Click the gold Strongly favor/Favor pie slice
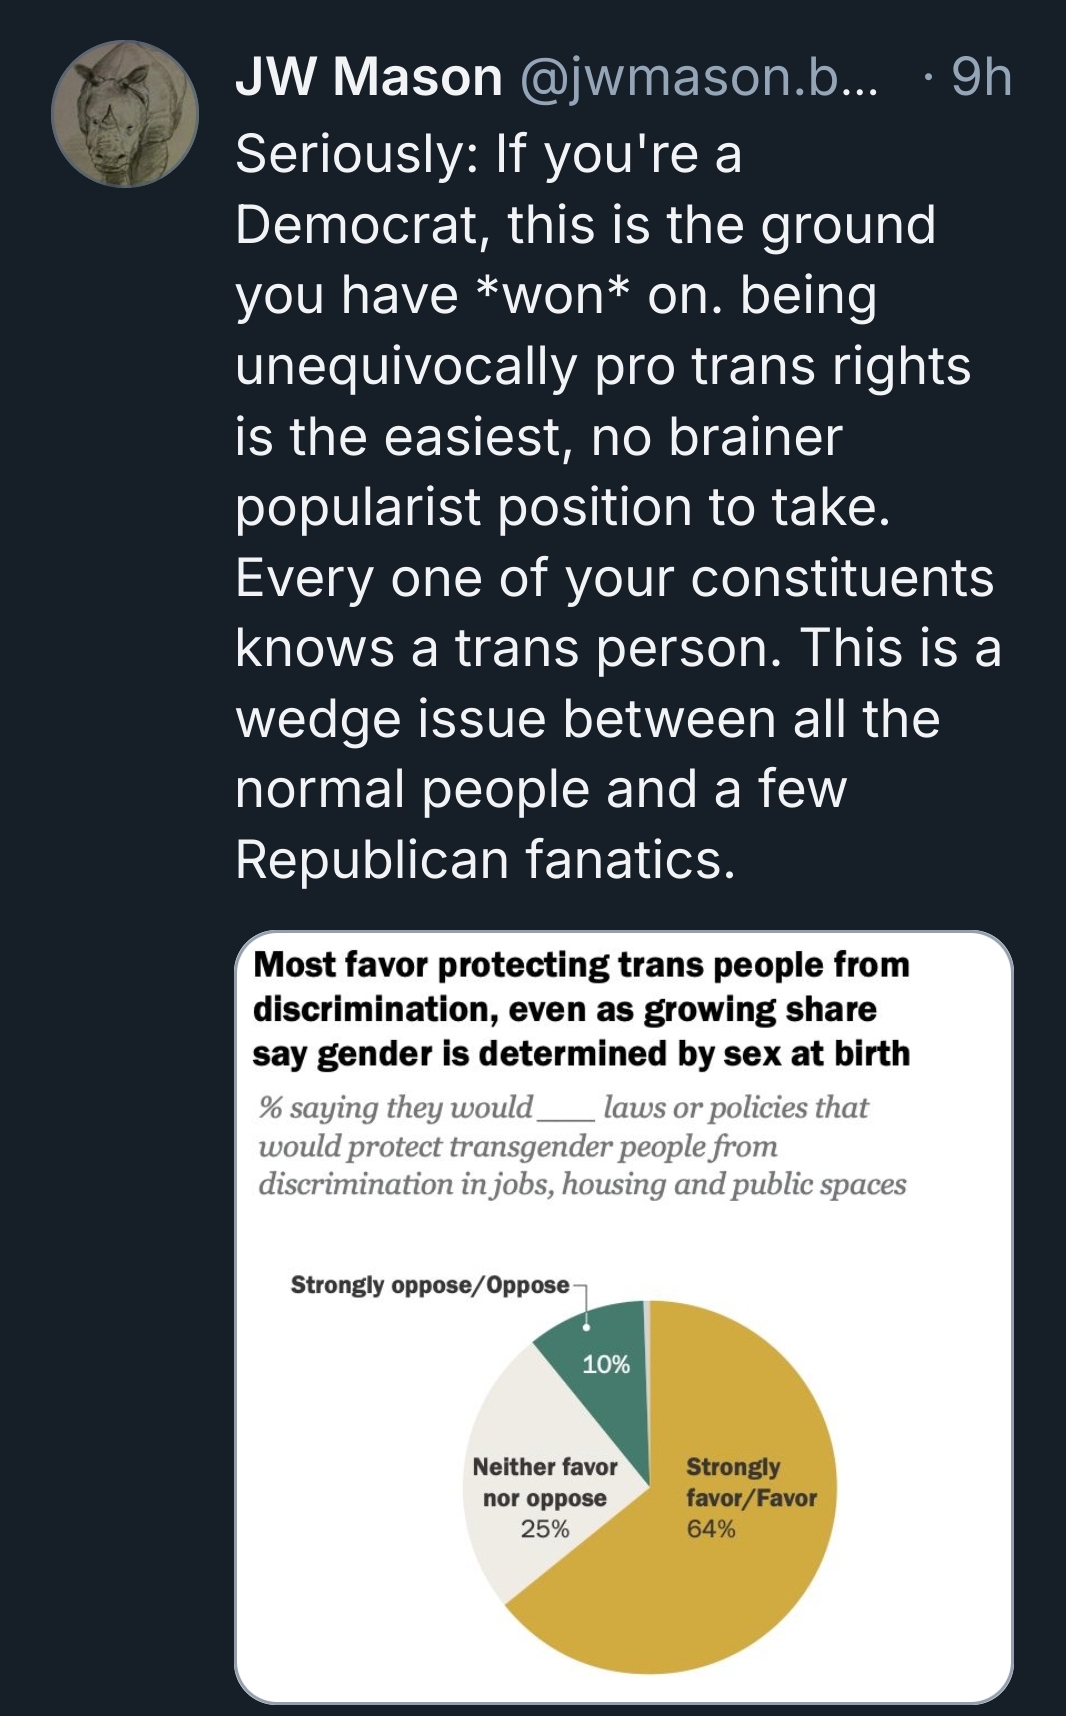Screen dimensions: 1066x1716 tap(740, 1580)
